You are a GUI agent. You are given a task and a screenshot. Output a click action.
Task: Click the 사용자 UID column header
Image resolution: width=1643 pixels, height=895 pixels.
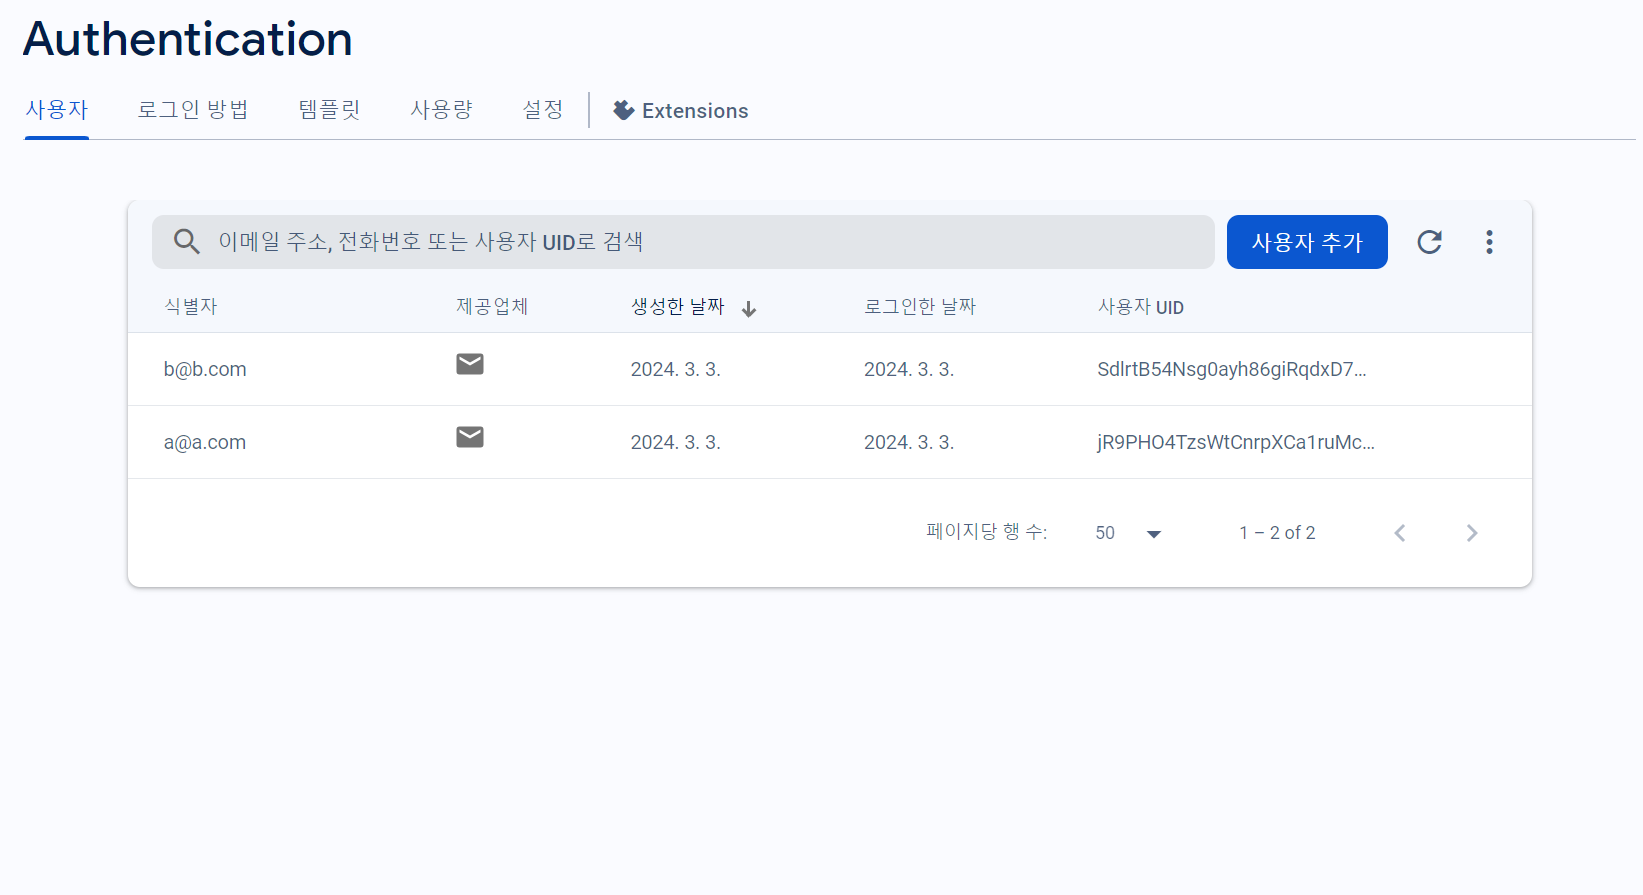pyautogui.click(x=1141, y=307)
